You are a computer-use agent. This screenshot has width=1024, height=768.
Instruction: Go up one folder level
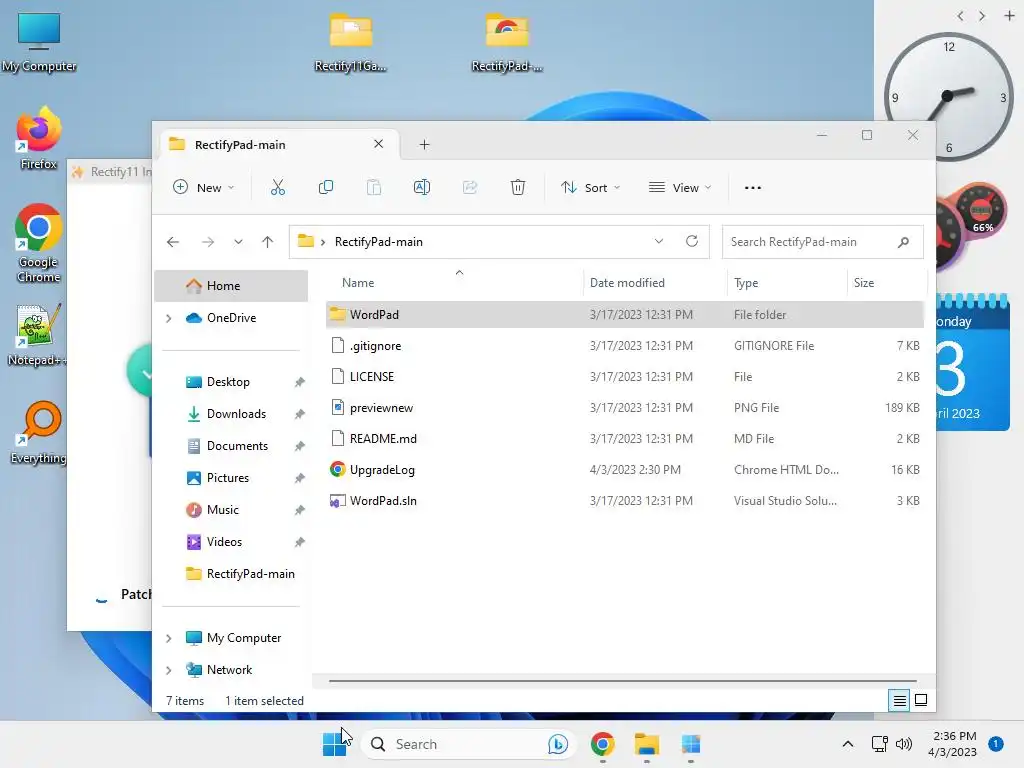[267, 242]
